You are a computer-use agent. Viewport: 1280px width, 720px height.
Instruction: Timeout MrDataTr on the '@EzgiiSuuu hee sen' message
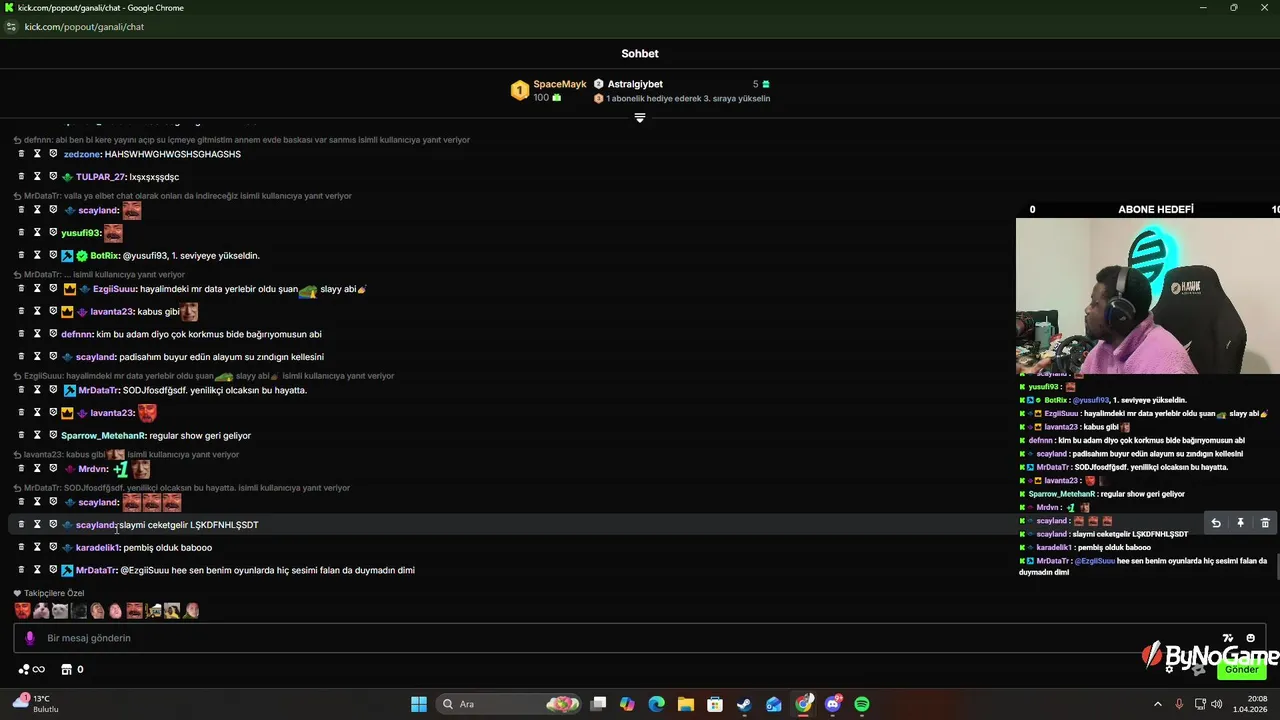[x=37, y=570]
